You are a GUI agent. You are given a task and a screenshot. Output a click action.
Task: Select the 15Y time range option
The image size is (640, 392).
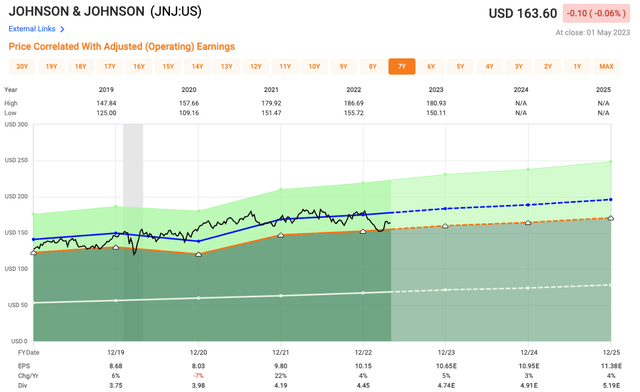168,67
